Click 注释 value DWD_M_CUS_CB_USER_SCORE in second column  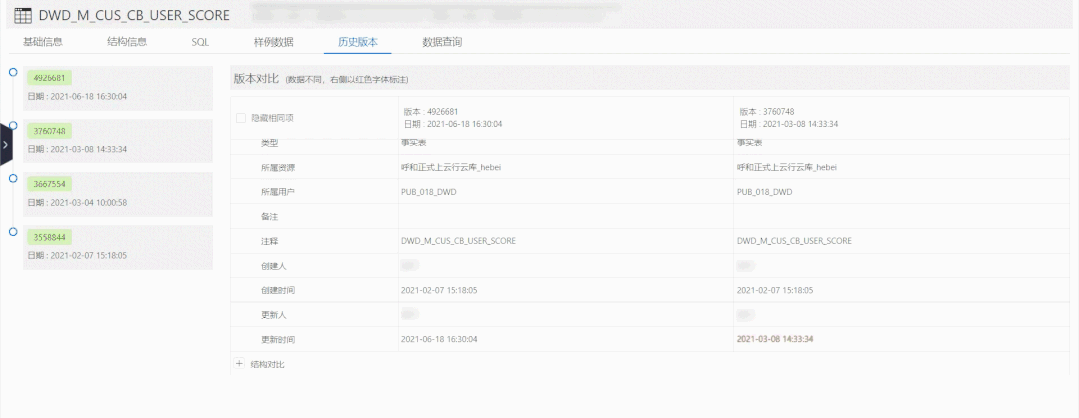click(x=794, y=241)
